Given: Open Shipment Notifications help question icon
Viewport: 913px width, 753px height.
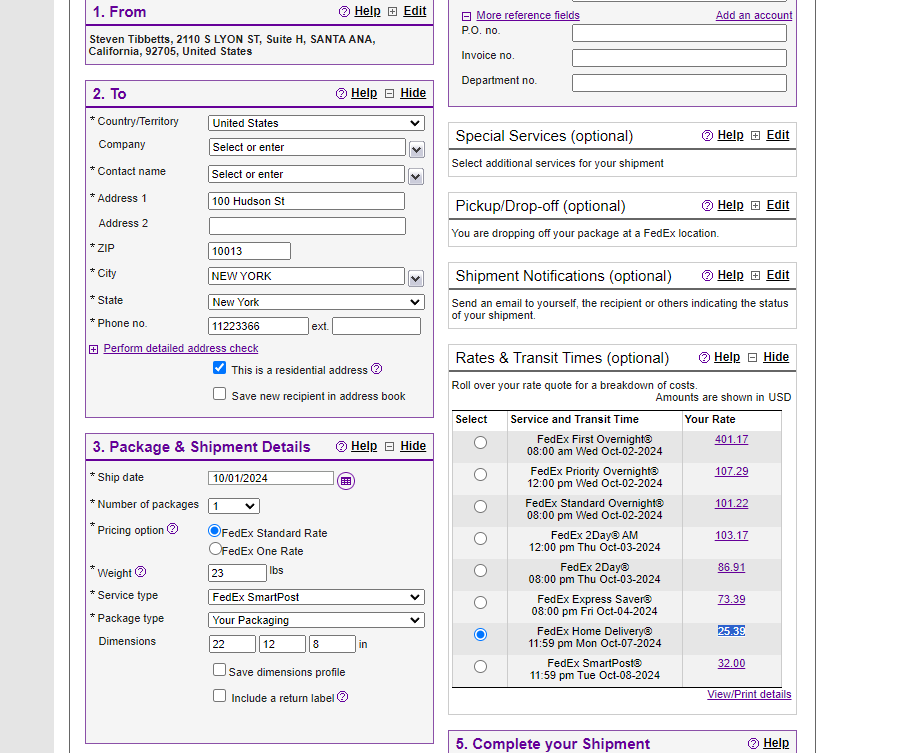Looking at the screenshot, I should [x=707, y=275].
